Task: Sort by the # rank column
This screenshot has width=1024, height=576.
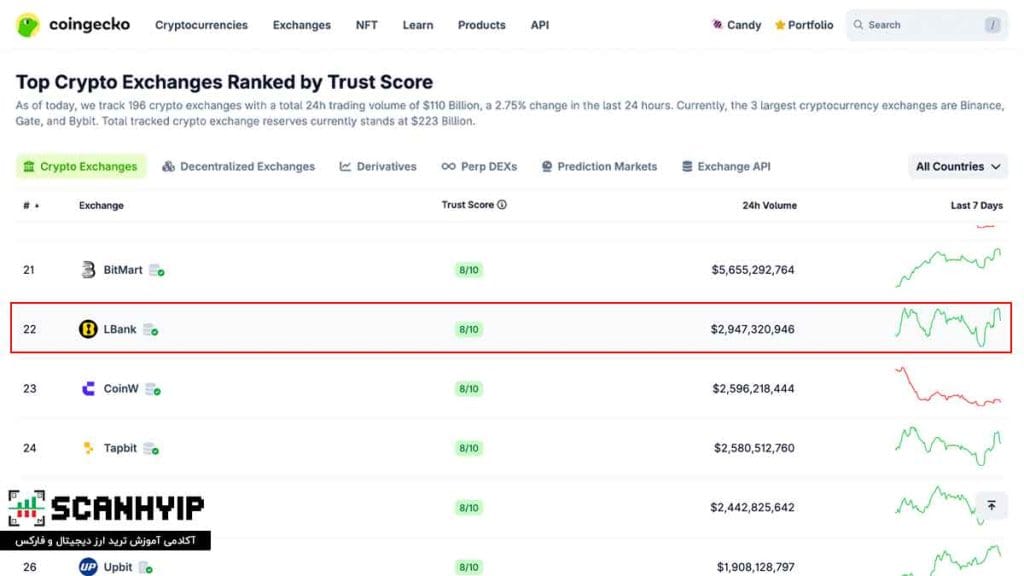Action: pos(31,205)
